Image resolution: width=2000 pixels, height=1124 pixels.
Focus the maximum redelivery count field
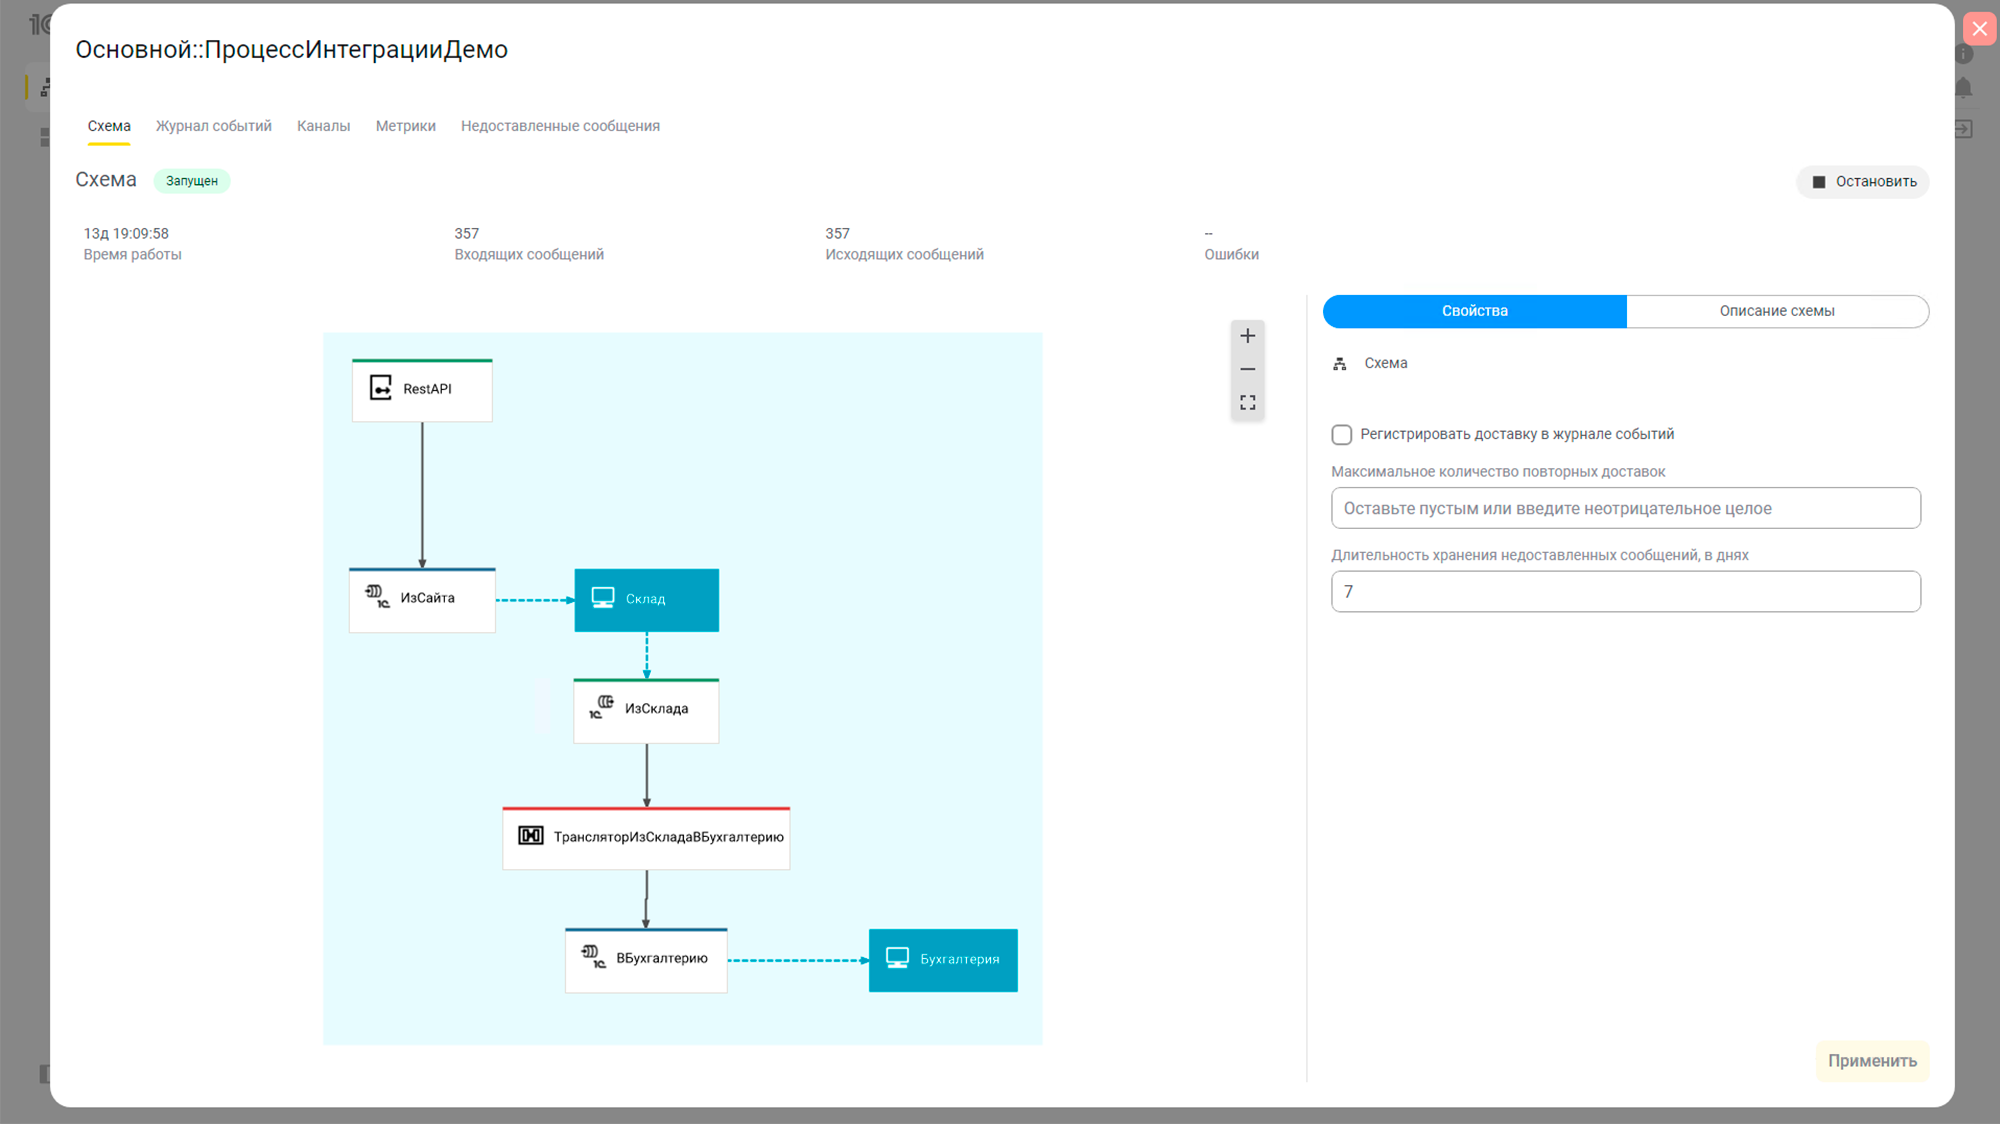[x=1625, y=508]
